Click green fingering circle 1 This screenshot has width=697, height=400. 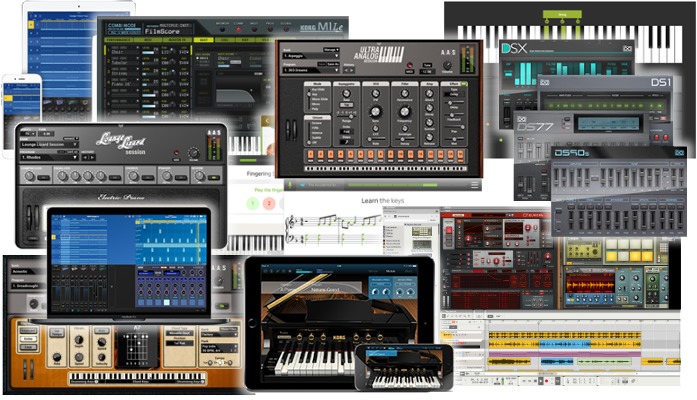coord(252,204)
